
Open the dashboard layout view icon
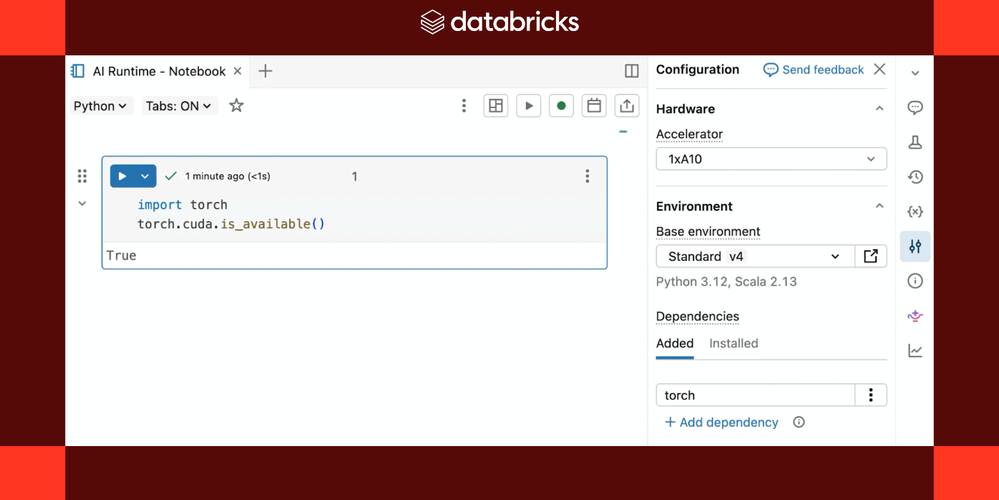[x=496, y=106]
